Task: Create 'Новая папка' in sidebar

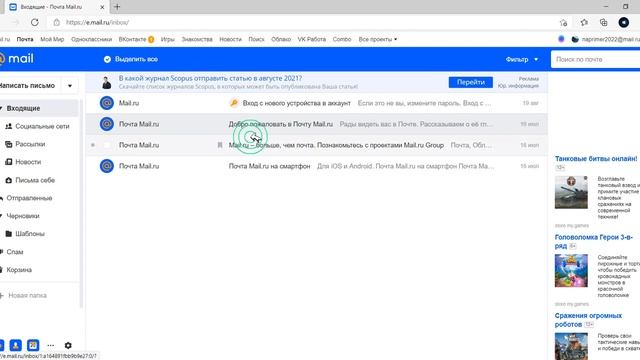Action: pyautogui.click(x=27, y=295)
